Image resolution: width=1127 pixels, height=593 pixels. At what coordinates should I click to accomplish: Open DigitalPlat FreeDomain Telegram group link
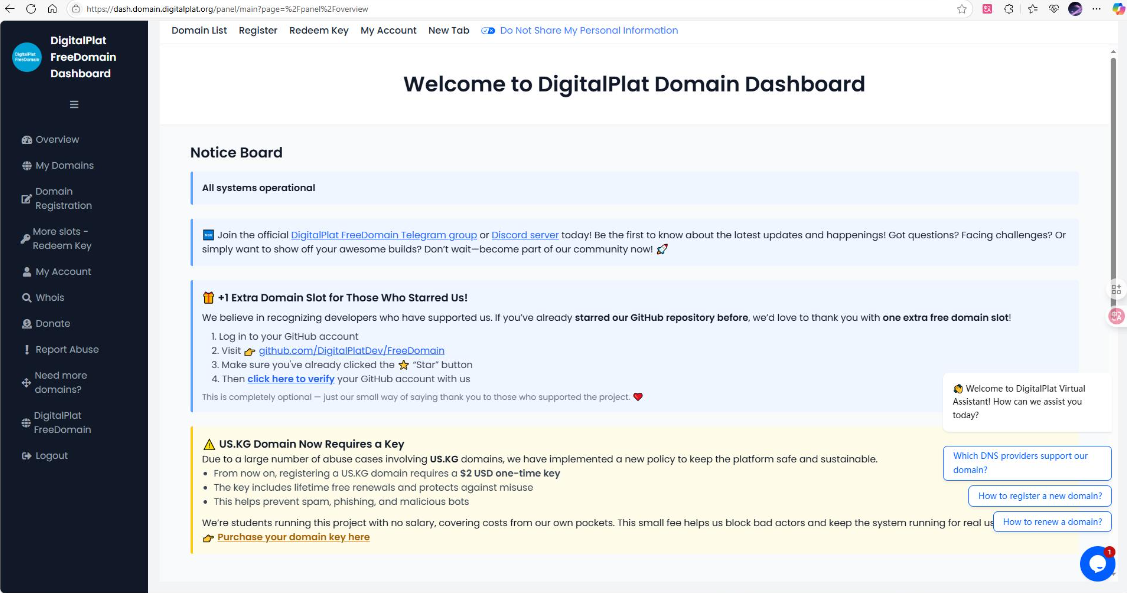click(x=384, y=235)
